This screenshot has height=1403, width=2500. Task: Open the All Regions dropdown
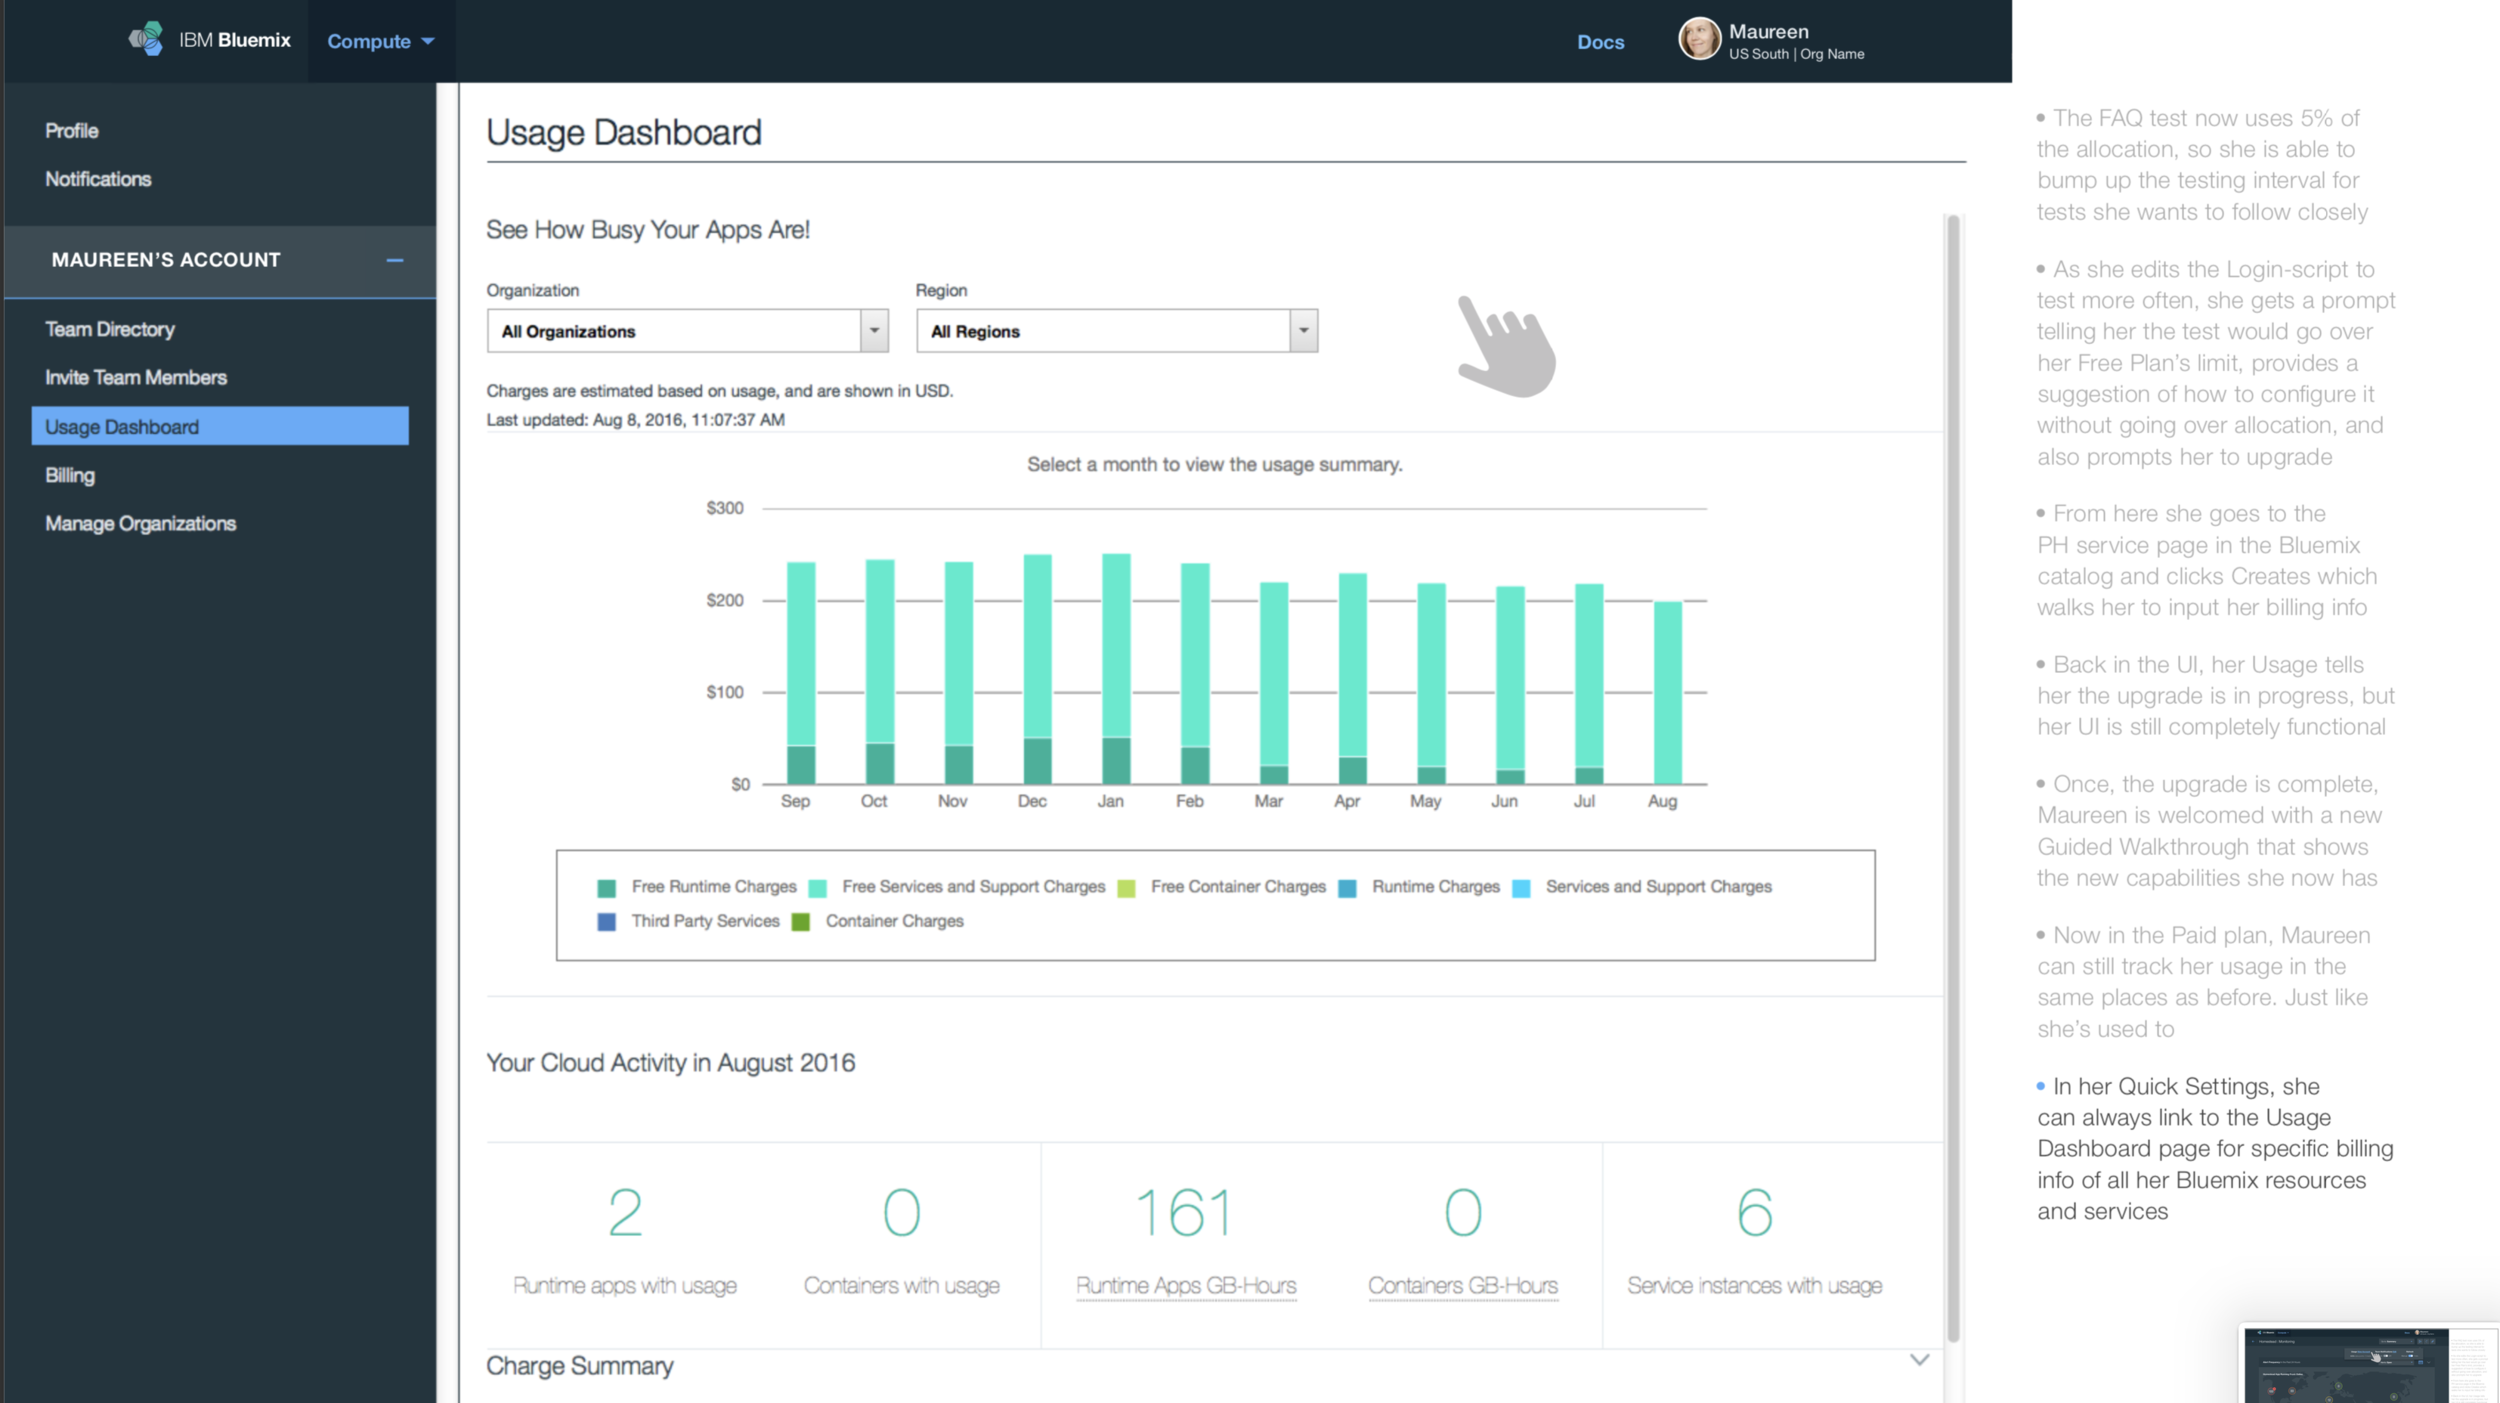(1302, 330)
